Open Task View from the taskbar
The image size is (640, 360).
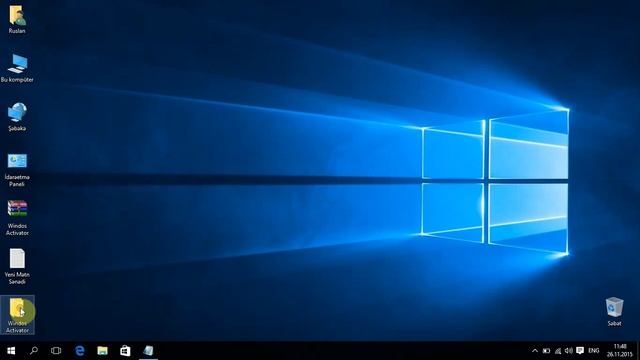click(x=56, y=351)
